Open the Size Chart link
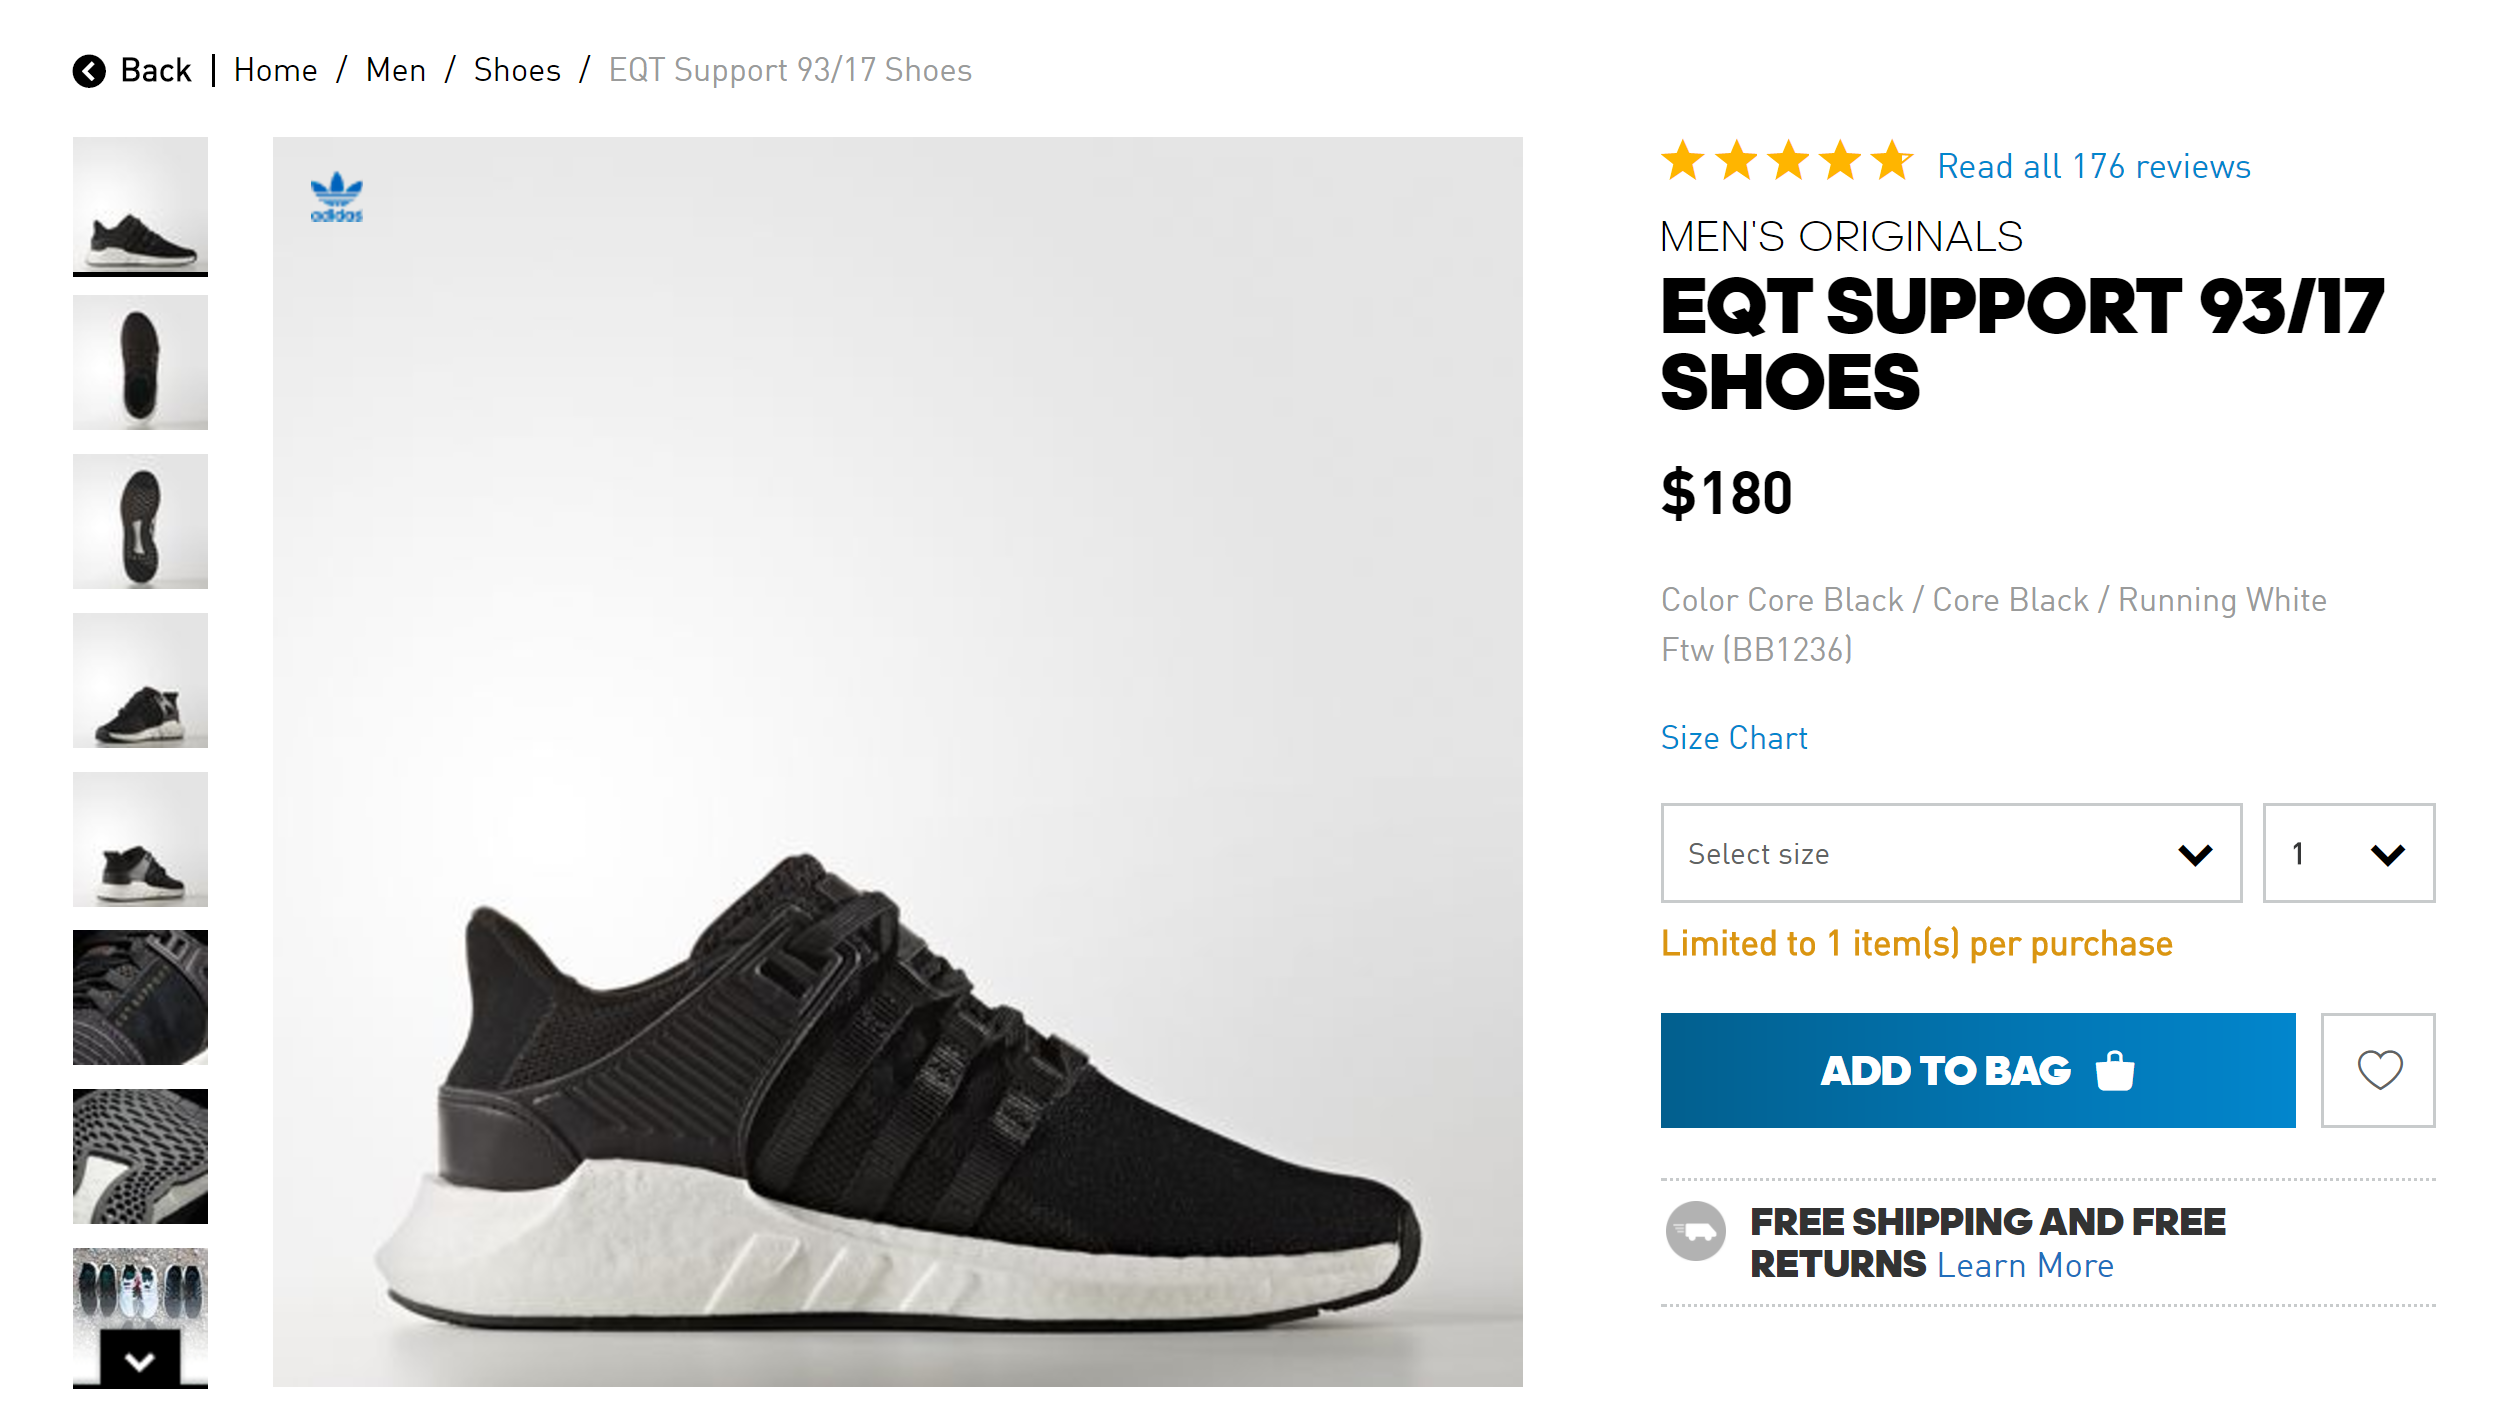 click(x=1733, y=738)
